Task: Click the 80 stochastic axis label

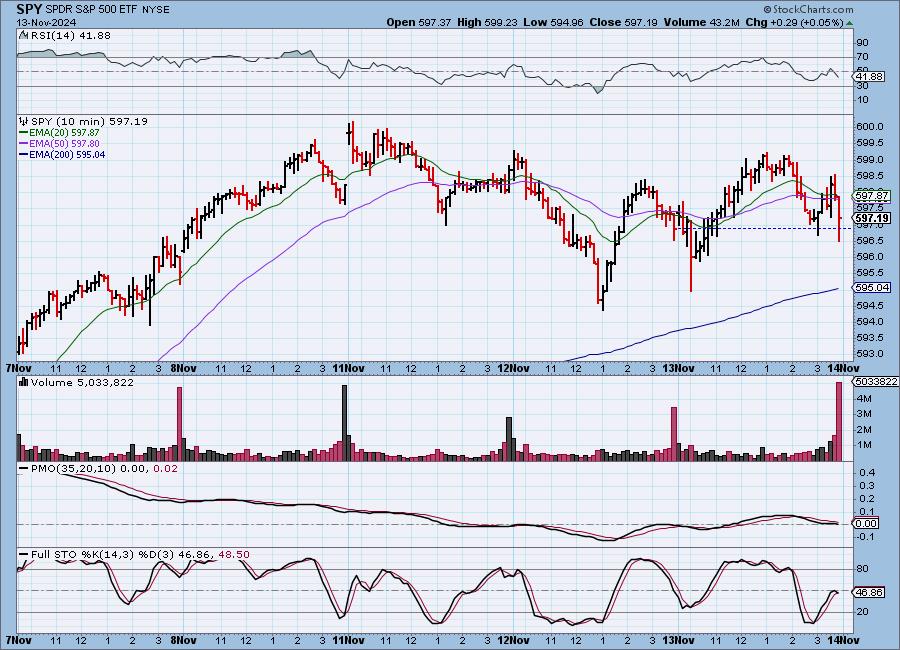Action: [x=863, y=569]
